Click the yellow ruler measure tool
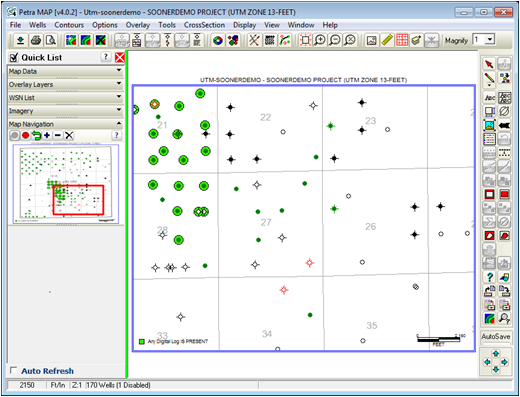 click(x=387, y=40)
